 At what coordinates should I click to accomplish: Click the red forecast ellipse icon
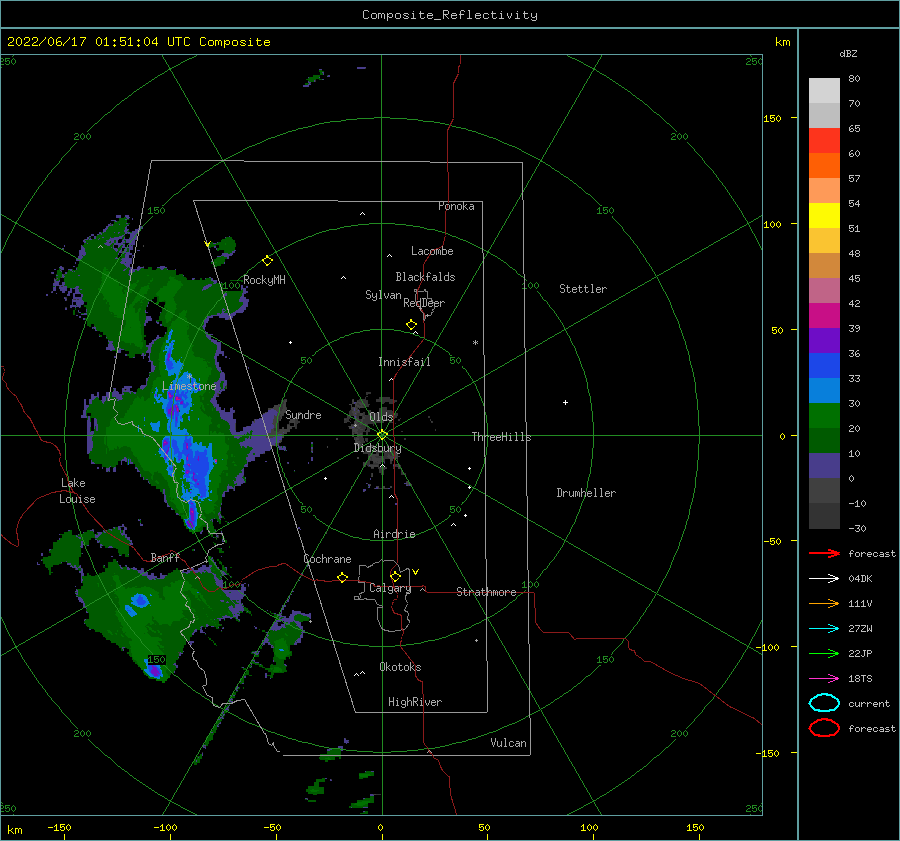click(x=824, y=728)
